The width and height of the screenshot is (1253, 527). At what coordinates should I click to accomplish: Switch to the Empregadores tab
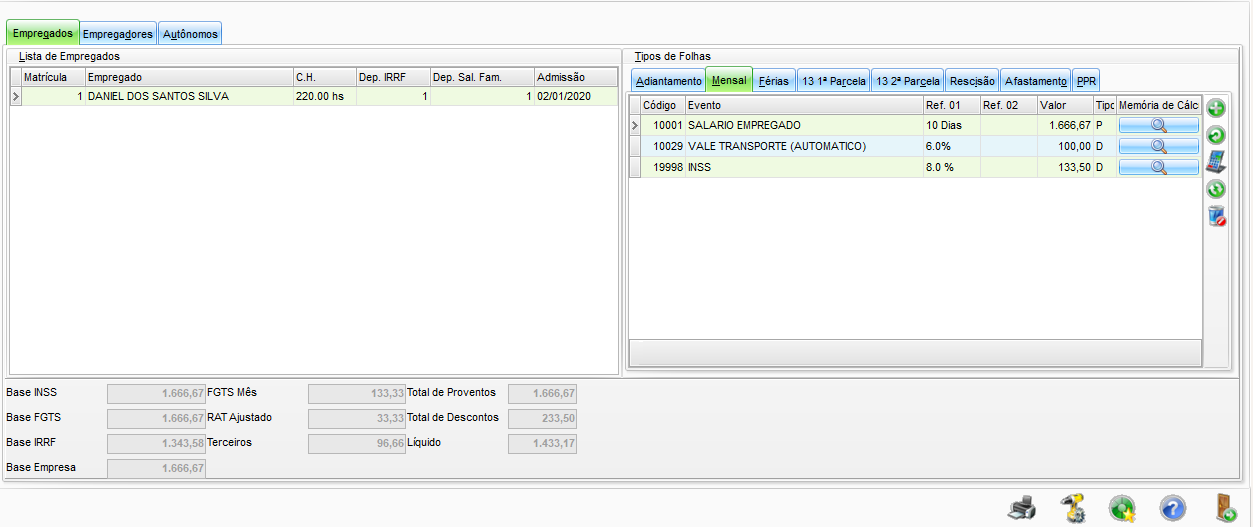(118, 34)
